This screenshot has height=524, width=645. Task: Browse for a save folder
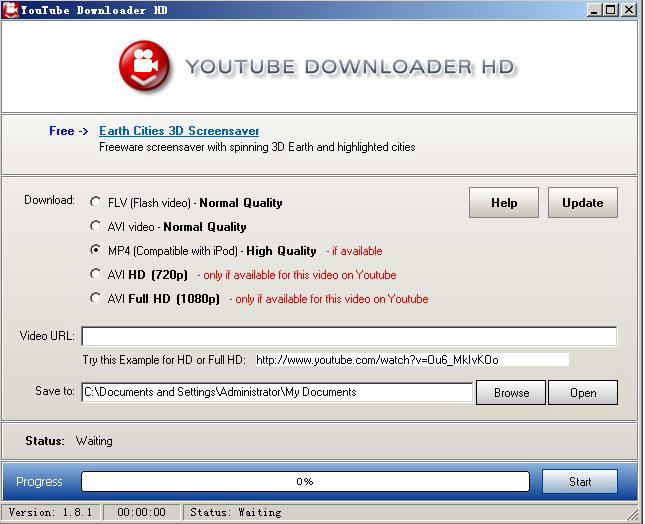coord(511,393)
